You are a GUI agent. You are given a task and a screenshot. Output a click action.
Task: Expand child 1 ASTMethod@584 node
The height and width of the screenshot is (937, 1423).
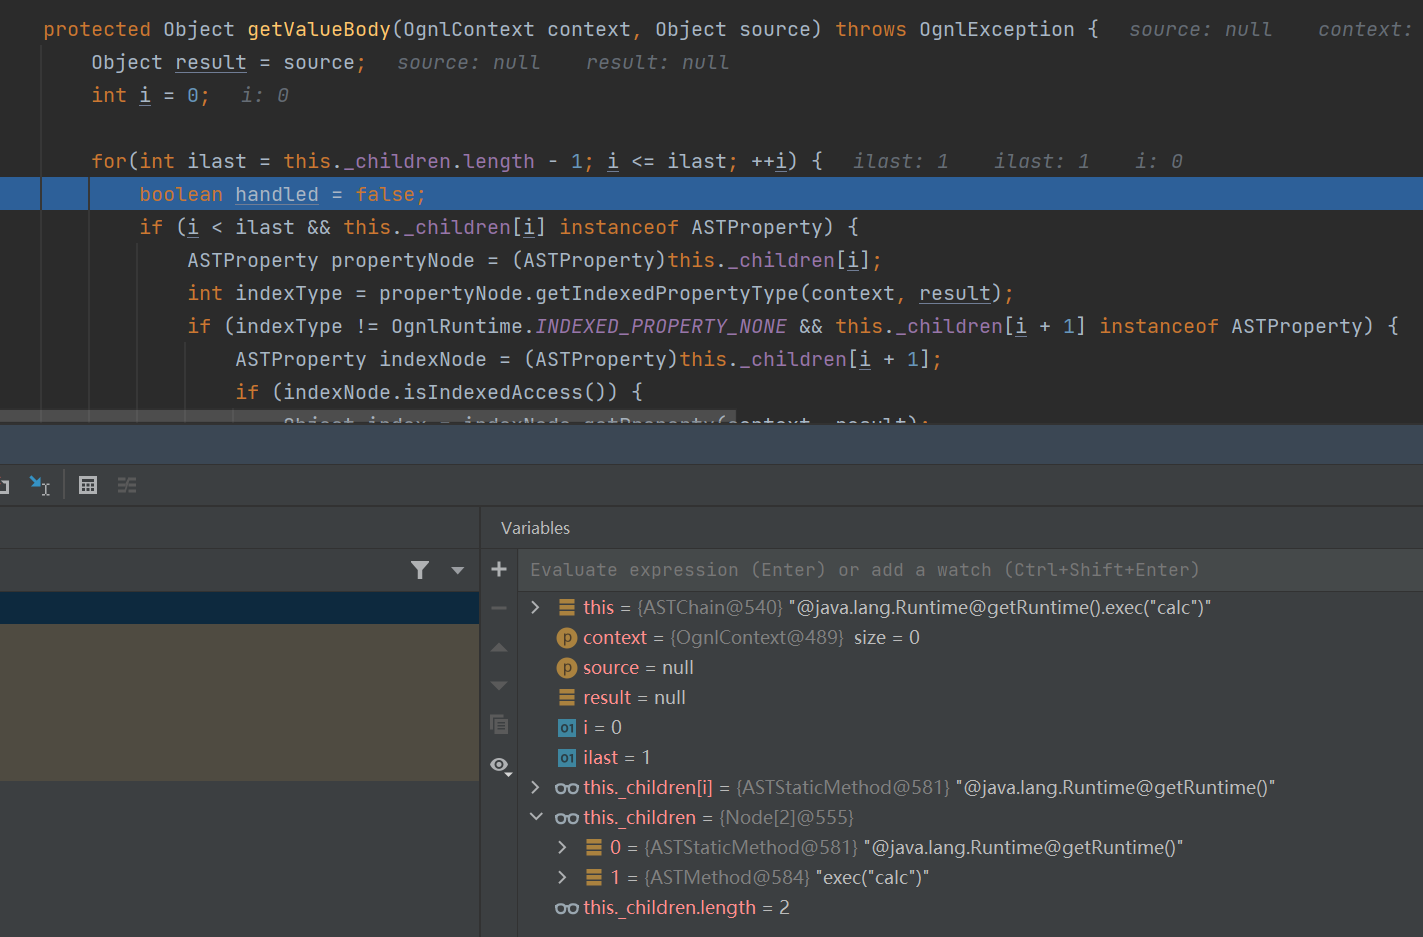point(562,877)
